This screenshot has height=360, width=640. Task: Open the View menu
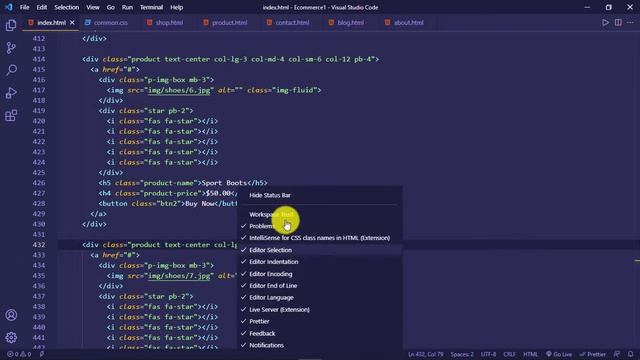pyautogui.click(x=93, y=7)
